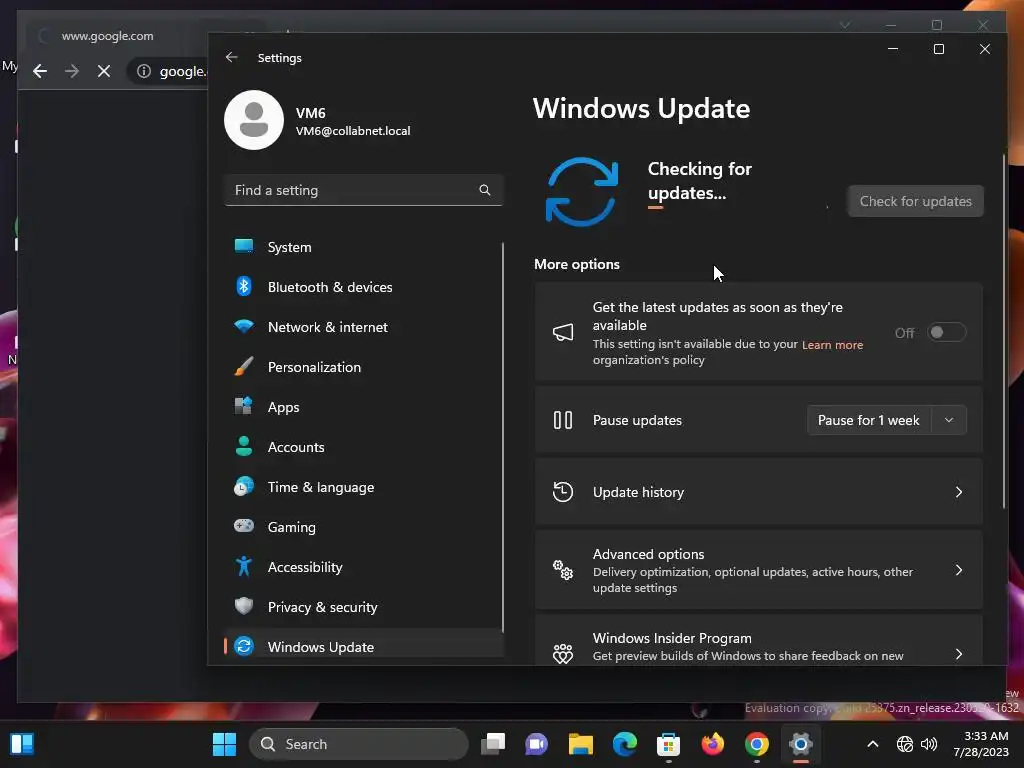Click Pause for 1 week button
The image size is (1024, 768).
tap(869, 420)
